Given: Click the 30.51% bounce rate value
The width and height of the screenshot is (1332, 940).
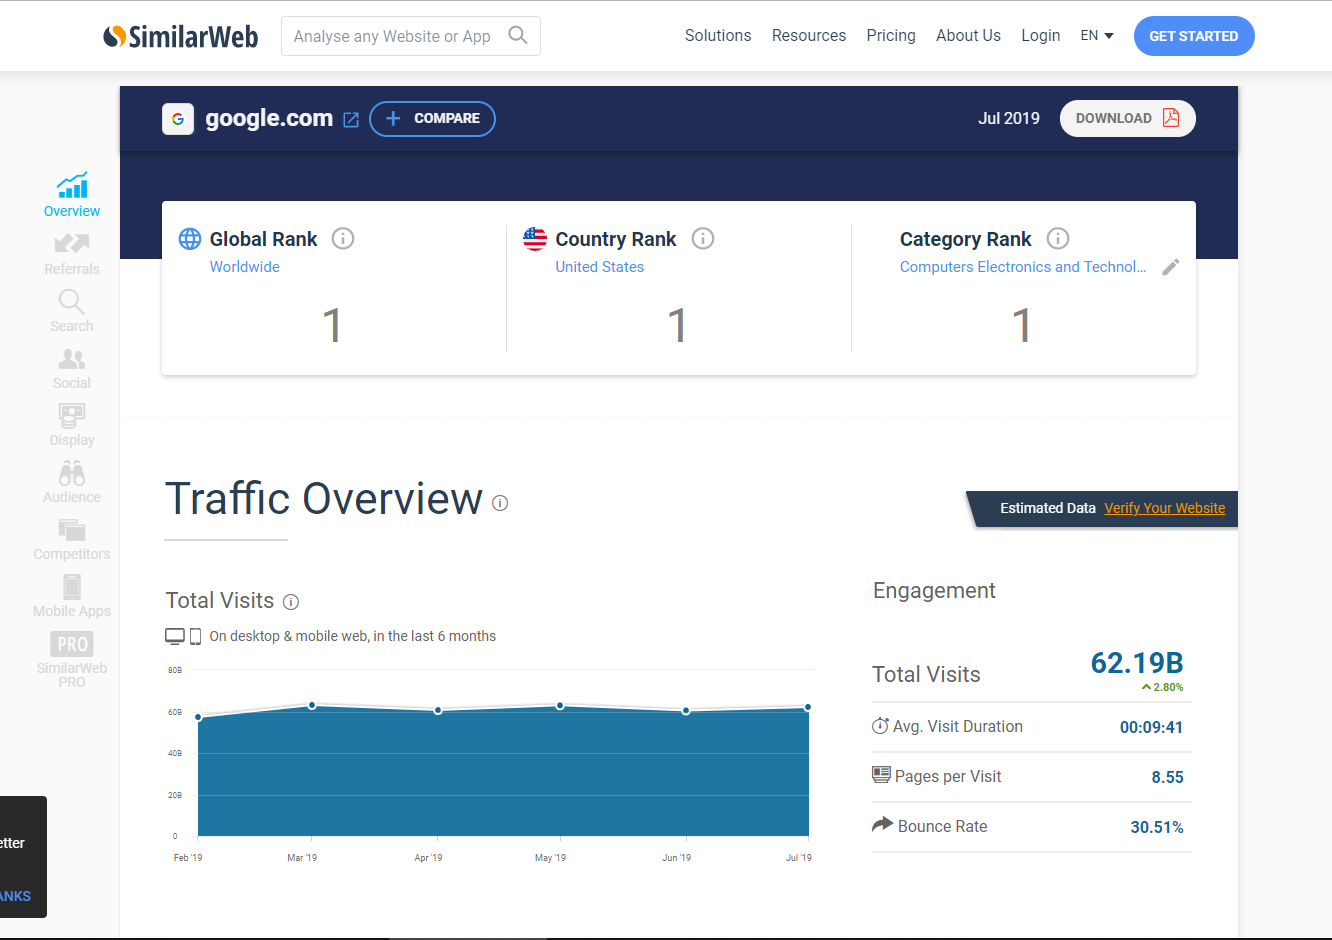Looking at the screenshot, I should [x=1157, y=827].
